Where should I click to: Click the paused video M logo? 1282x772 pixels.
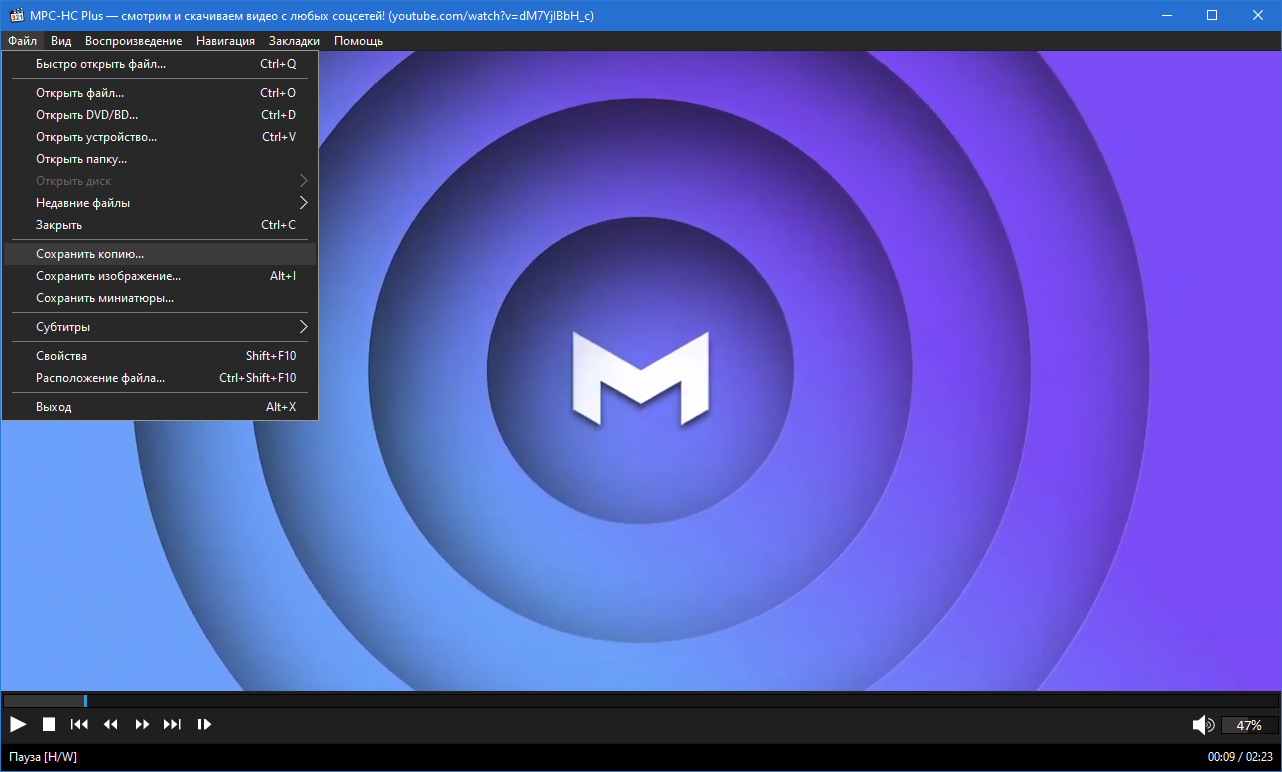pyautogui.click(x=641, y=377)
